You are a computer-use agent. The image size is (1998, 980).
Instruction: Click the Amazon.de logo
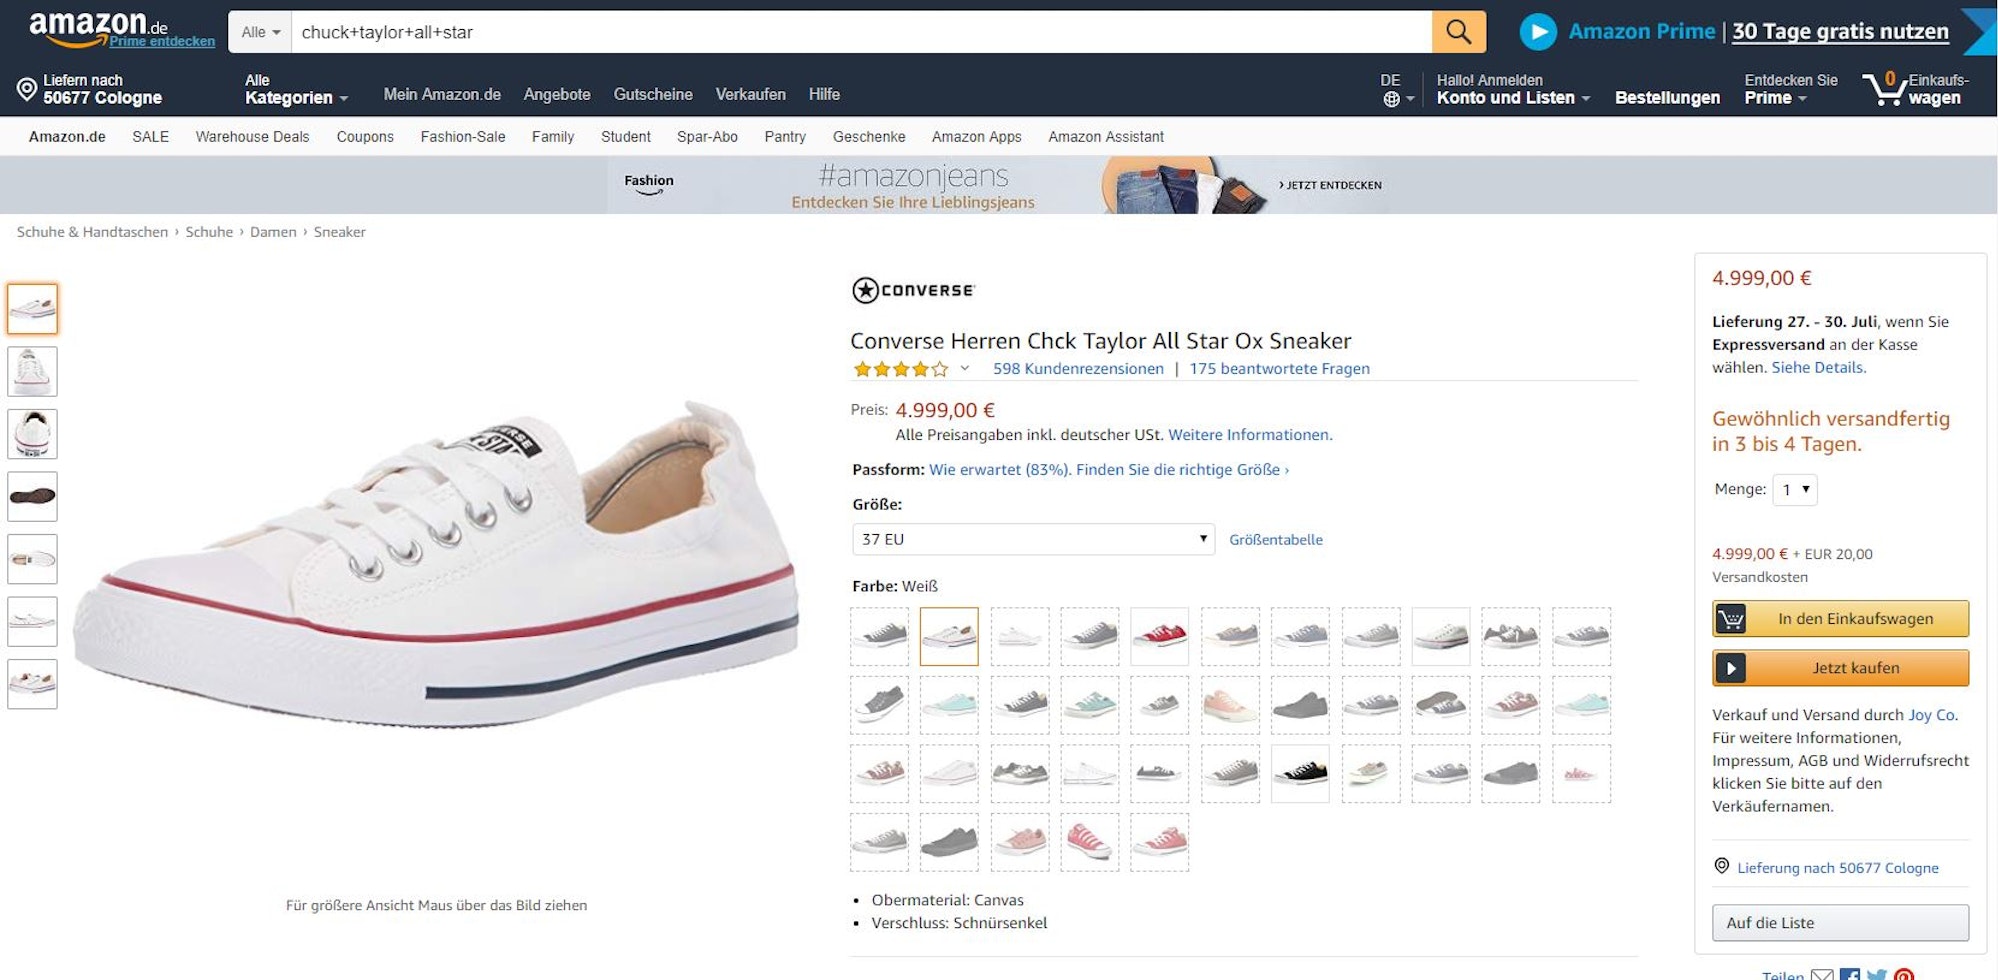pyautogui.click(x=98, y=27)
